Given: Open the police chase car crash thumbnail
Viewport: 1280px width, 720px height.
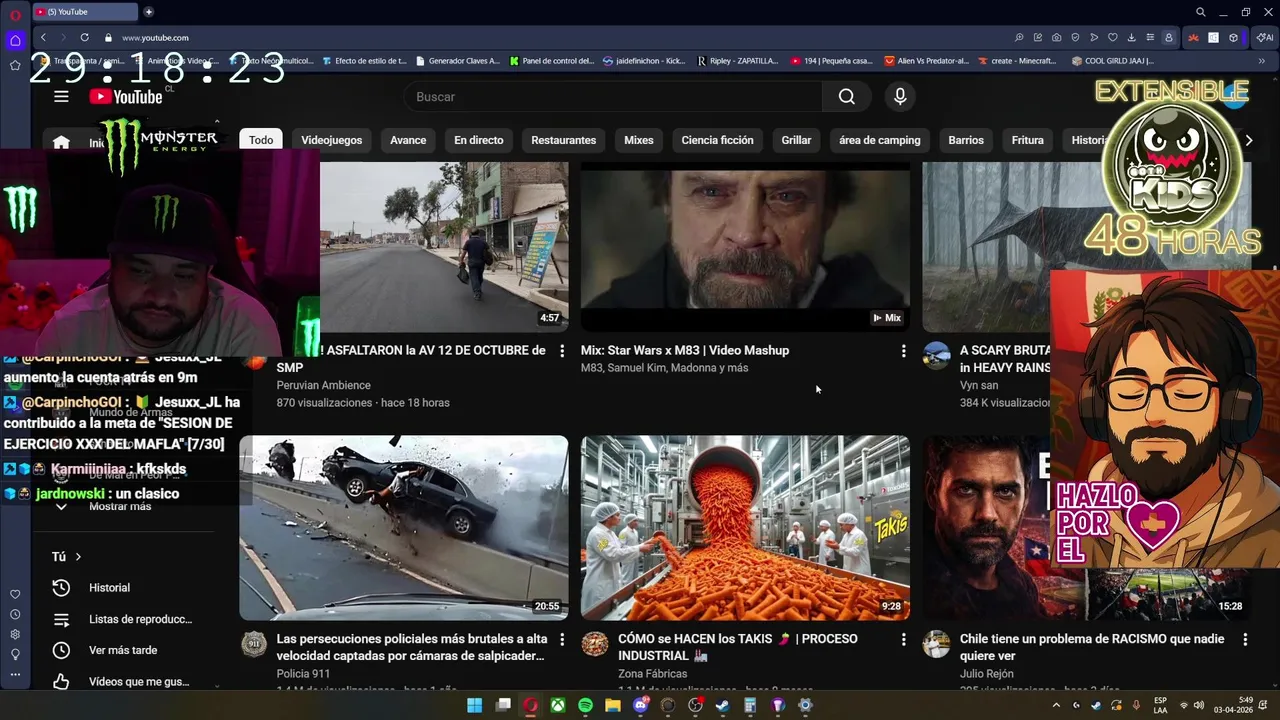Looking at the screenshot, I should pos(404,528).
